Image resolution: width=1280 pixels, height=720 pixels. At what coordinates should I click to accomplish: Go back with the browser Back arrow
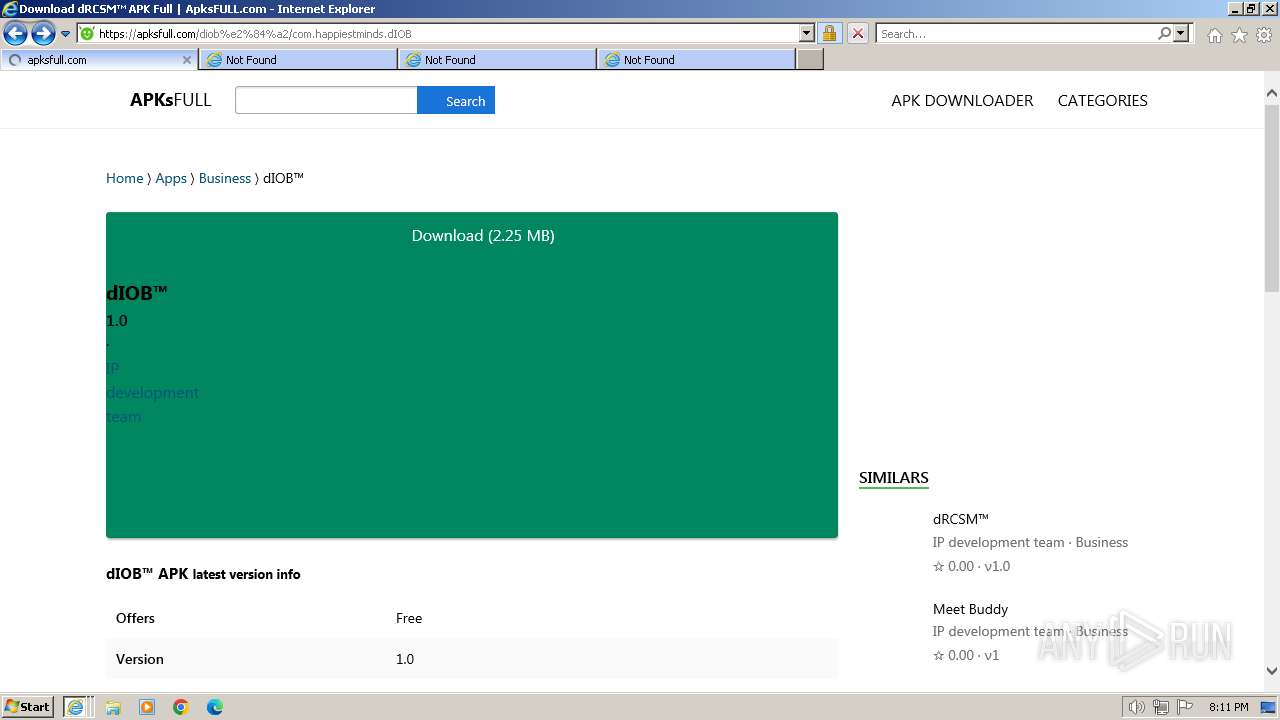pyautogui.click(x=15, y=34)
